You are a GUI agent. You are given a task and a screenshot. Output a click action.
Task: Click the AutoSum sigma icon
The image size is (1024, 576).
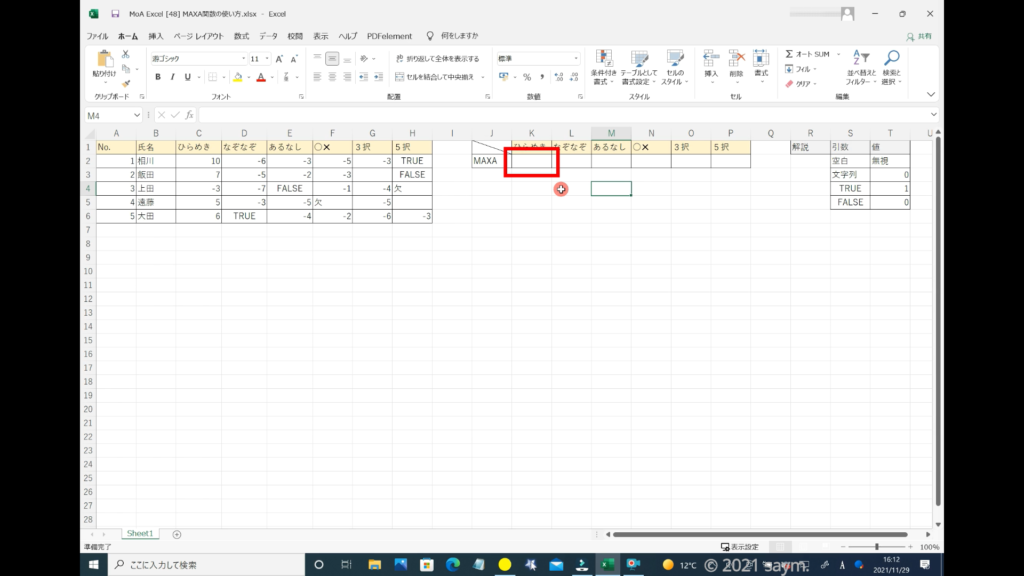point(789,54)
